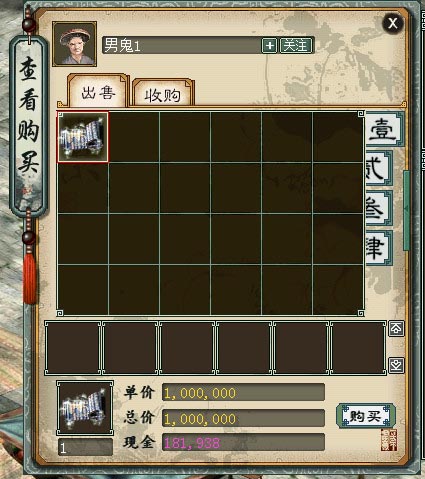Click the 购买 purchase button
425x479 pixels.
[x=366, y=416]
